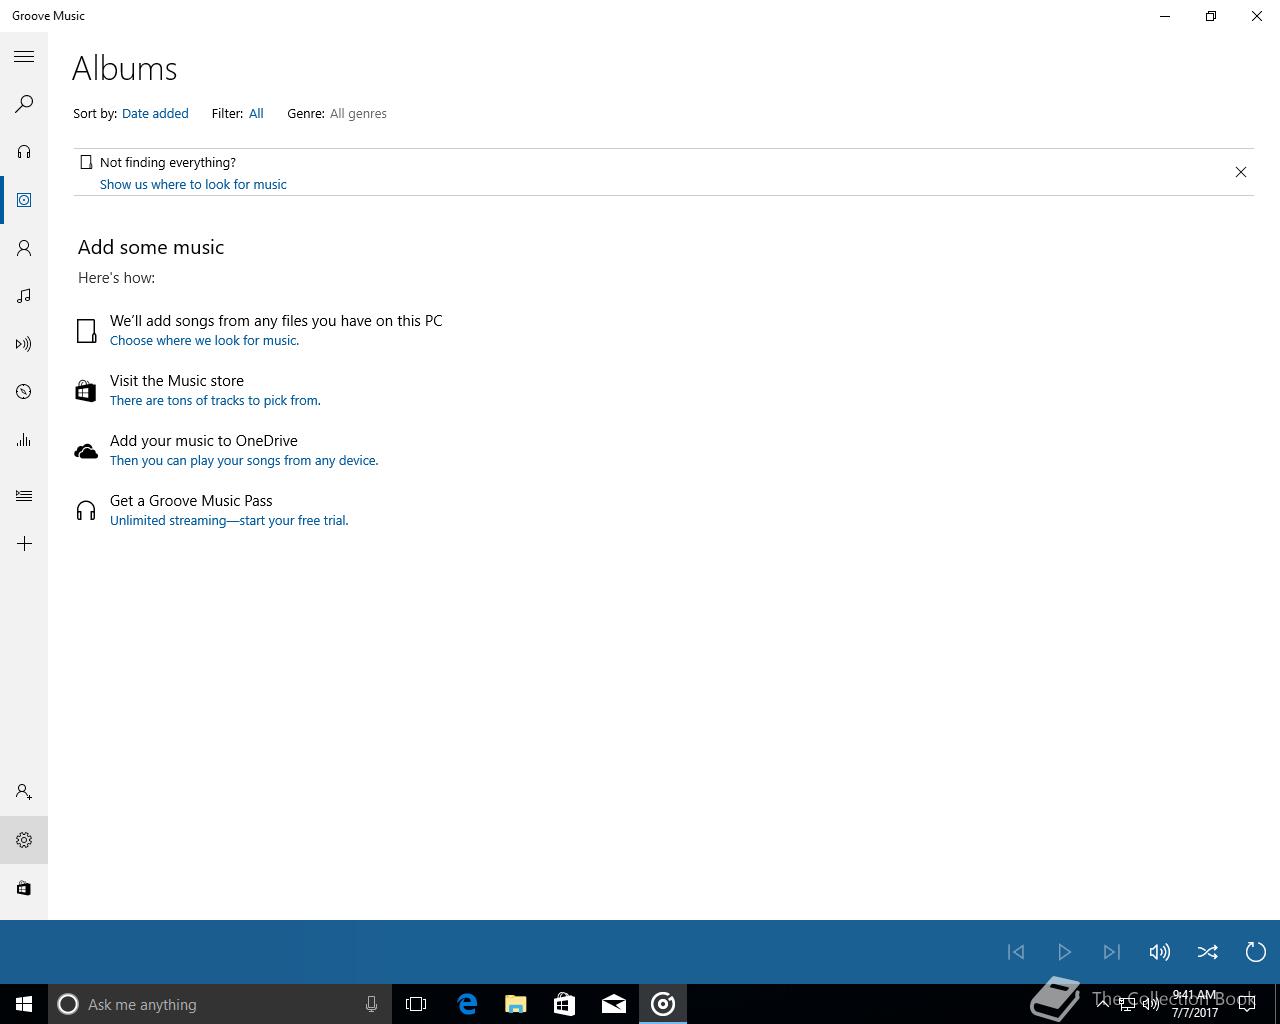Open the search magnifier in sidebar
The image size is (1280, 1024).
pos(24,104)
